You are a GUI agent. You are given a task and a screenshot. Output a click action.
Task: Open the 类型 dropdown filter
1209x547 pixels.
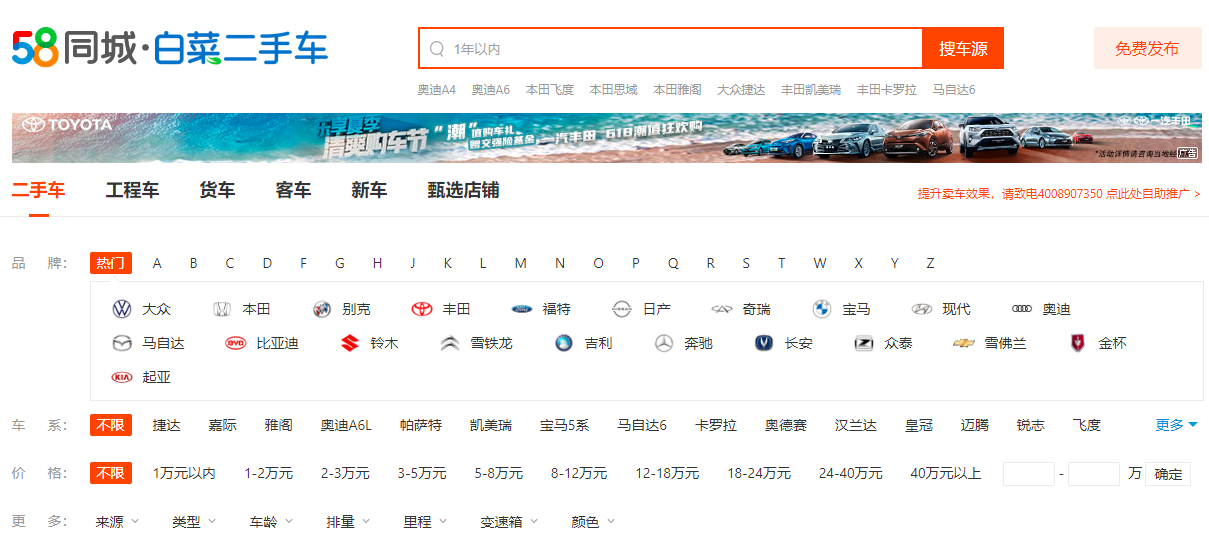pos(193,521)
